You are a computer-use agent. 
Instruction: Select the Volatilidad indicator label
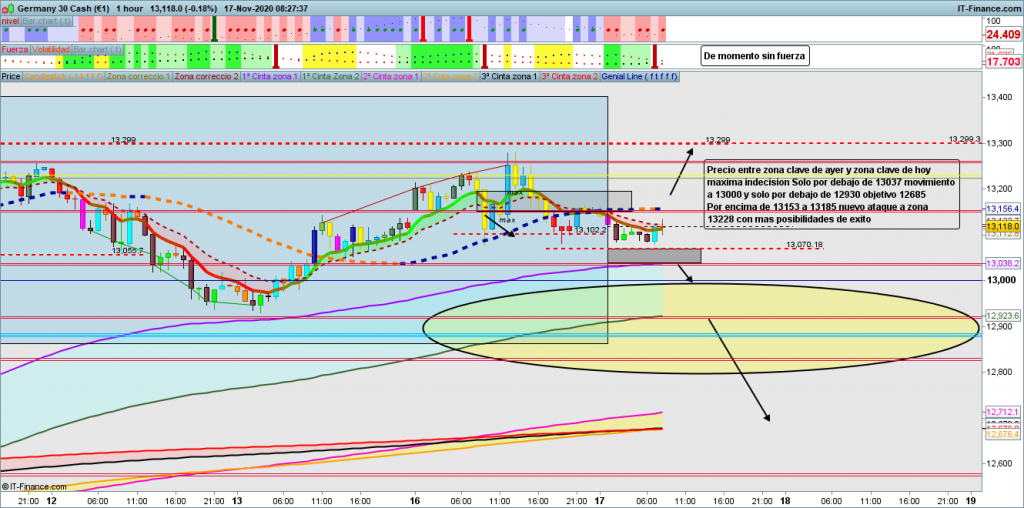[x=51, y=48]
